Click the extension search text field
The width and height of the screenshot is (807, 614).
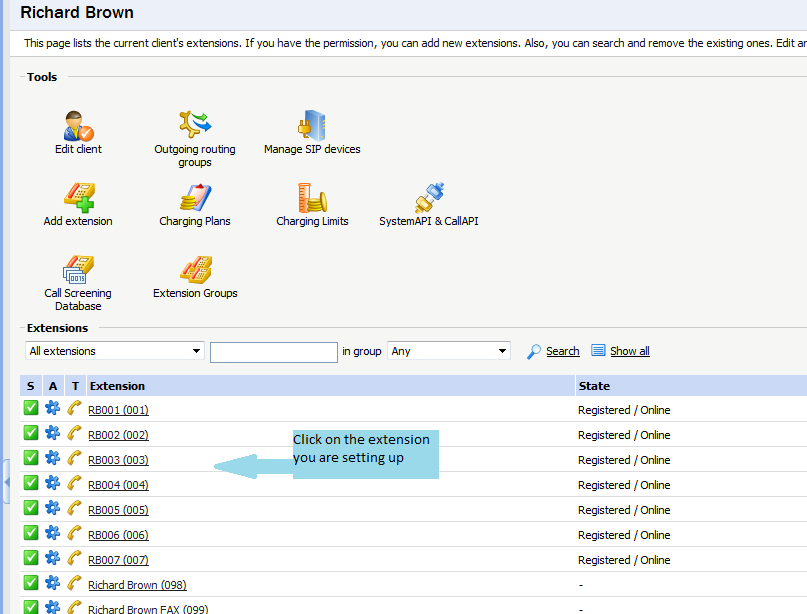(x=274, y=353)
